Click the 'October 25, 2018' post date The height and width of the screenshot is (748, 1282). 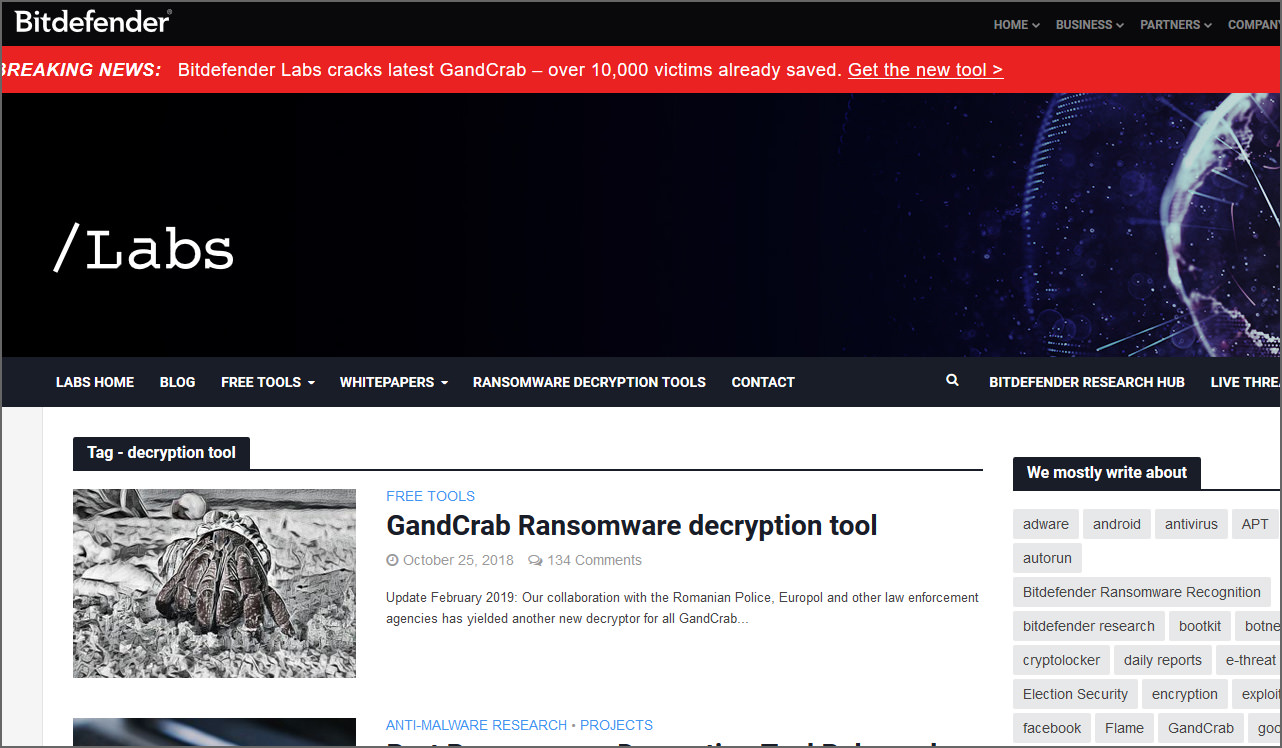point(458,560)
